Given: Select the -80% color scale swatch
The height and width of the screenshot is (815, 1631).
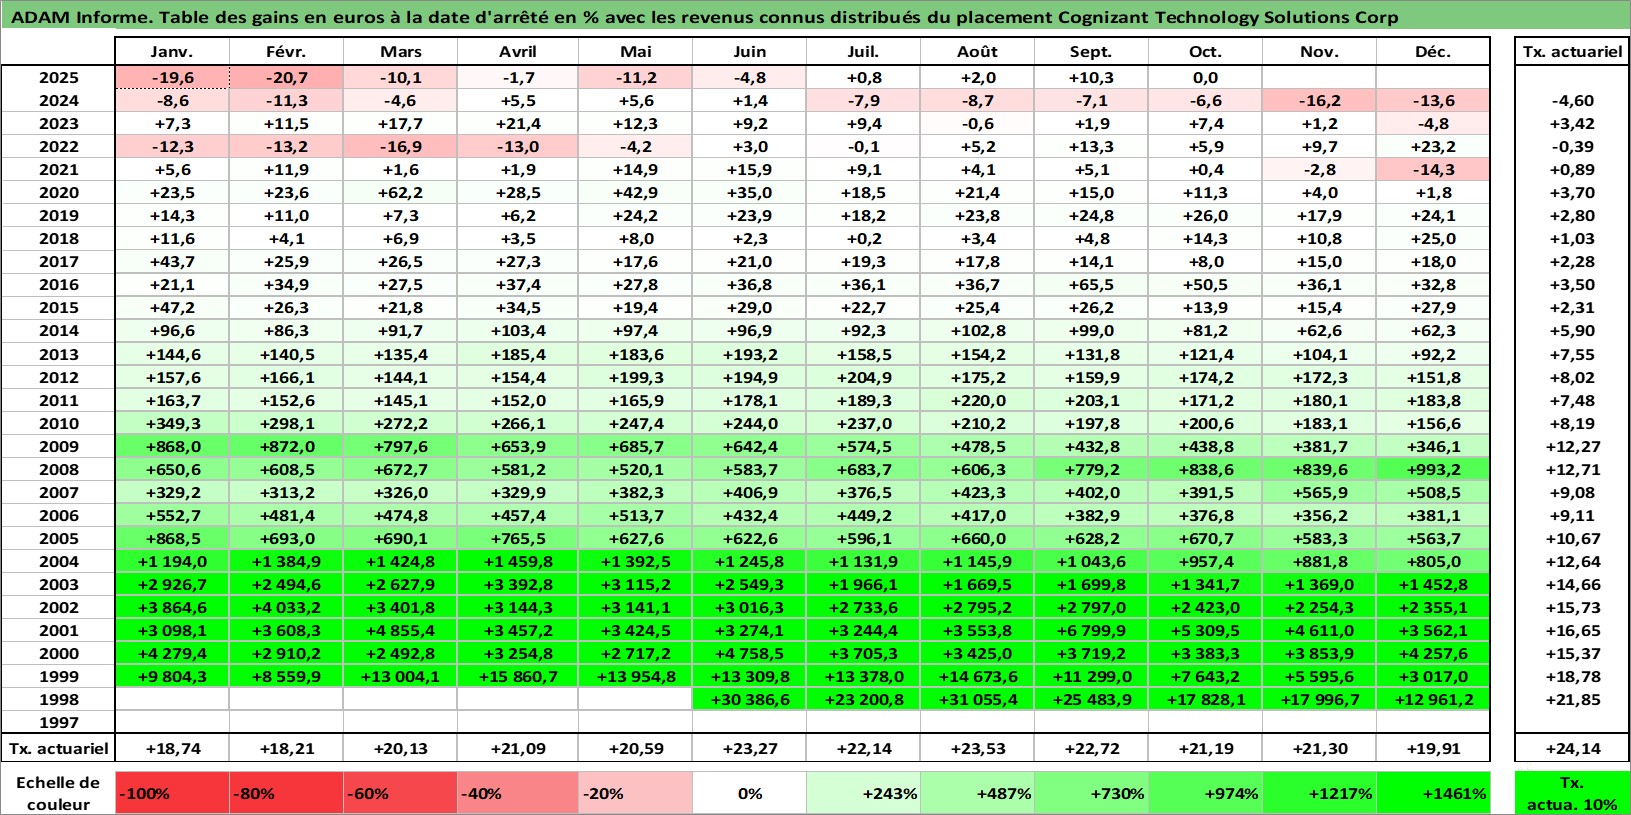Looking at the screenshot, I should click(286, 793).
